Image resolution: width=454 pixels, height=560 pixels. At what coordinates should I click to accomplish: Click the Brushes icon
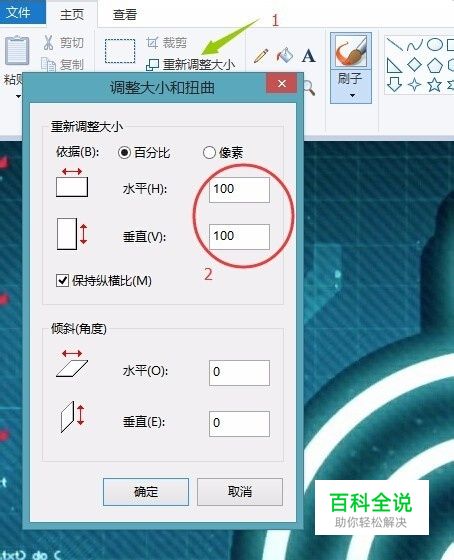(351, 51)
